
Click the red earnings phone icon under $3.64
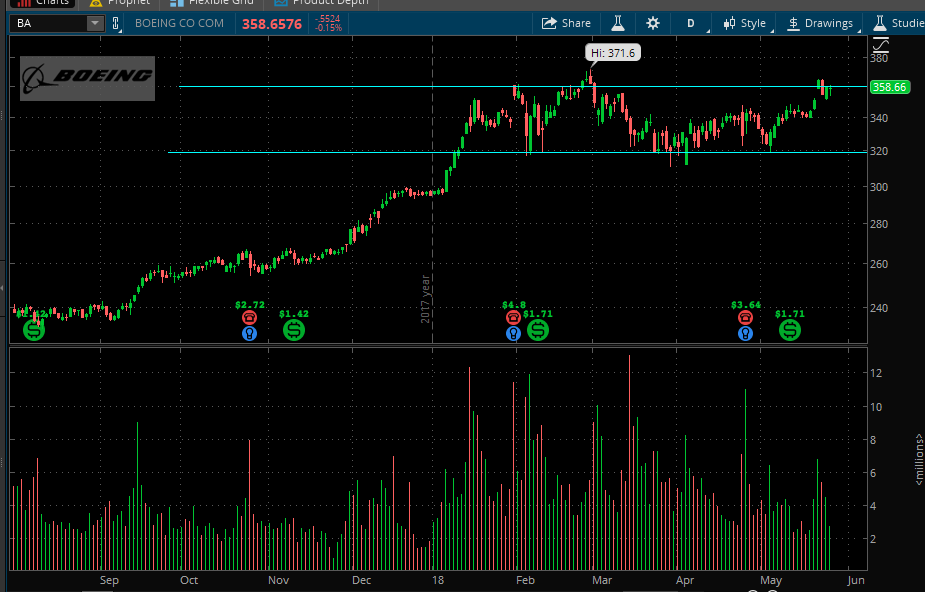coord(746,318)
